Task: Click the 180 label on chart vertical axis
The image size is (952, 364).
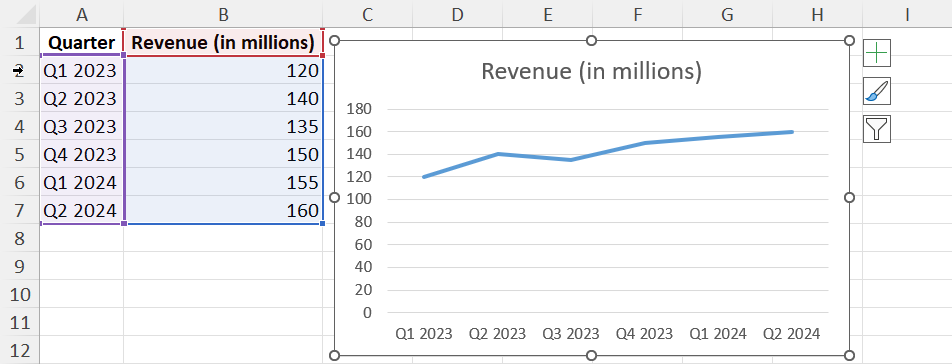Action: [359, 109]
